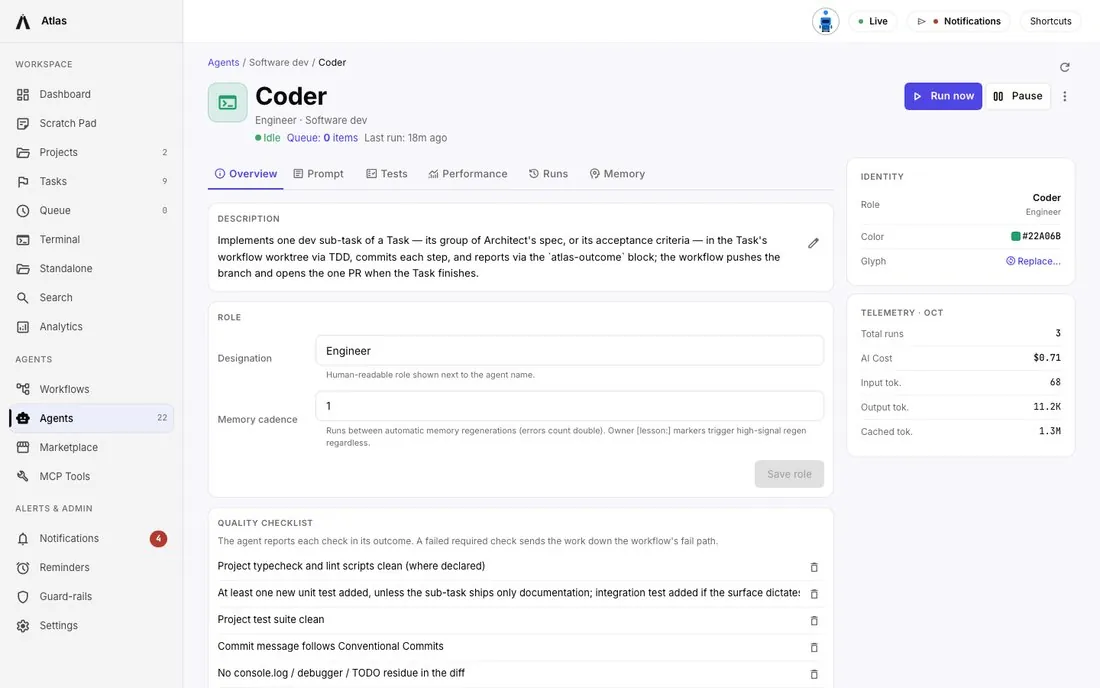1100x688 pixels.
Task: Toggle the Live status indicator
Action: tap(873, 22)
